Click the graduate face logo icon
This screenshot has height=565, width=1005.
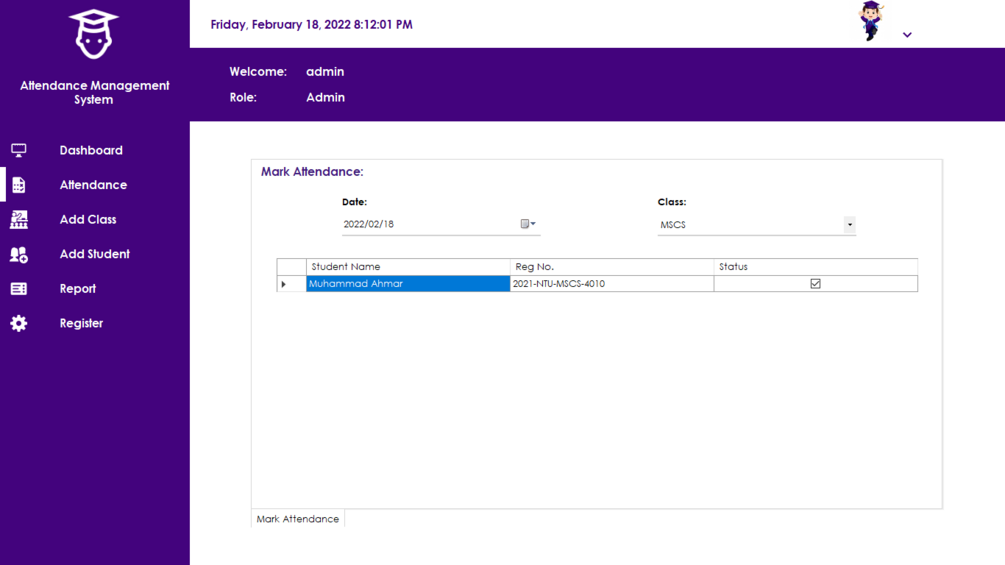click(x=94, y=35)
